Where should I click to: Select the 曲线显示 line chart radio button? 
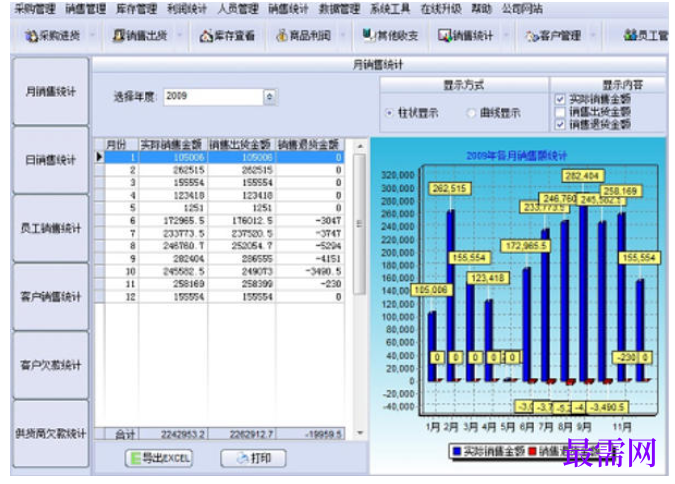coord(471,113)
